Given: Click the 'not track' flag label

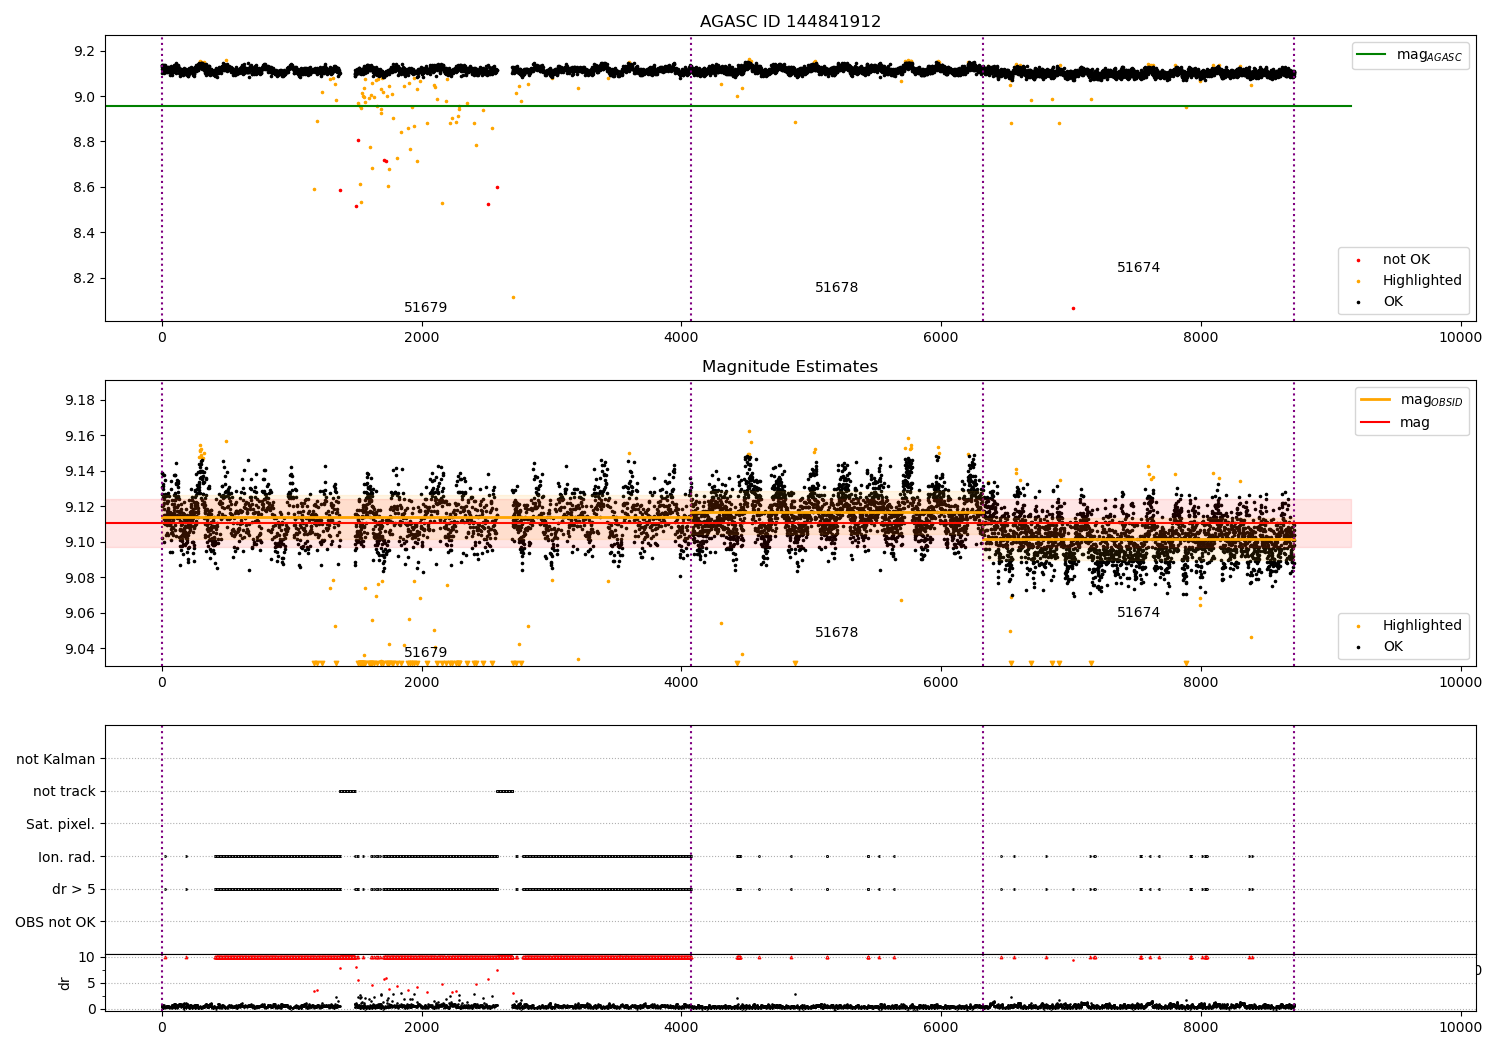Looking at the screenshot, I should tap(64, 792).
